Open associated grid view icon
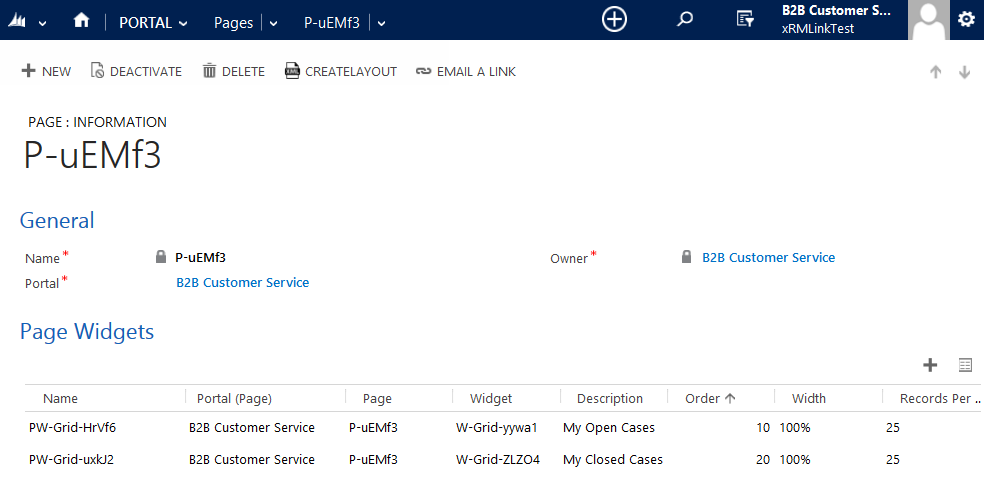The width and height of the screenshot is (984, 495). click(x=965, y=365)
